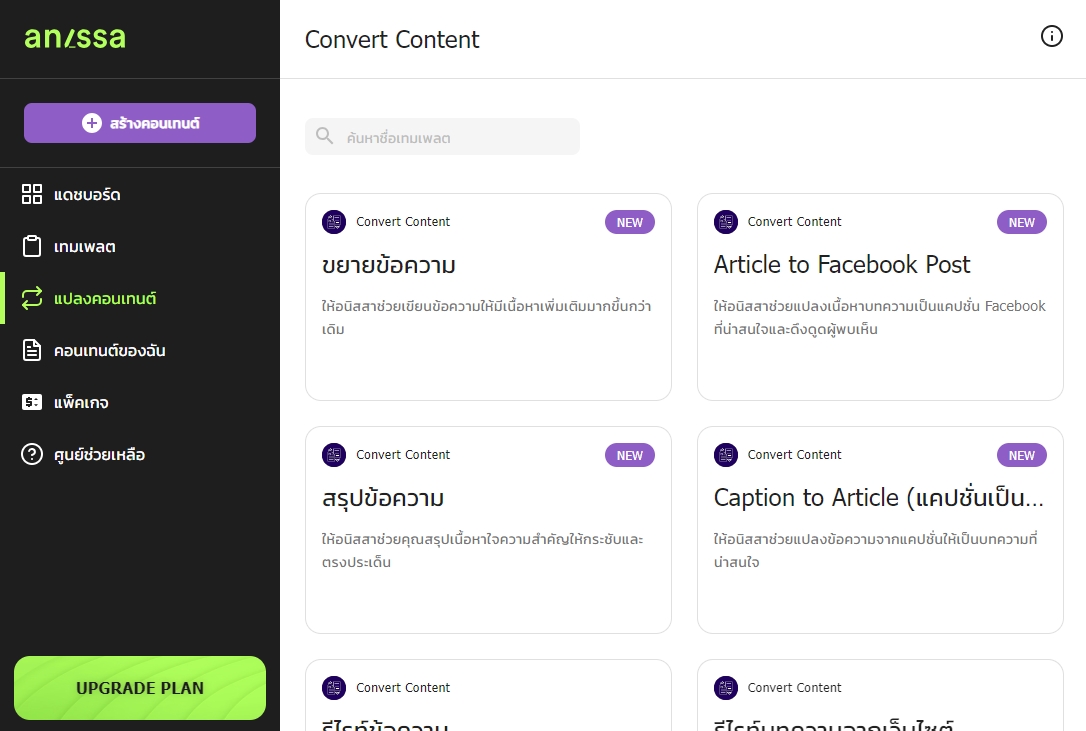Open the แพ็คเกจ menu item
This screenshot has height=731, width=1086.
[140, 402]
